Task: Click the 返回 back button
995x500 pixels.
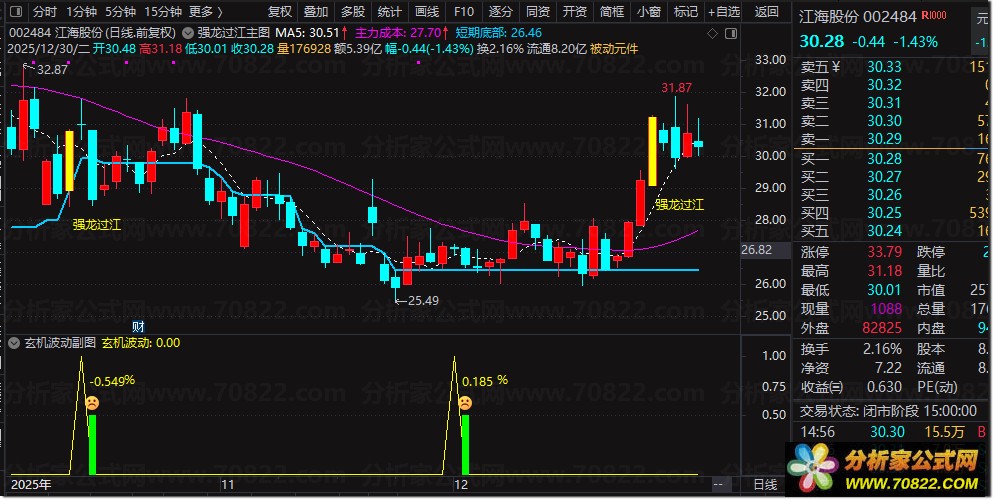Action: click(767, 11)
